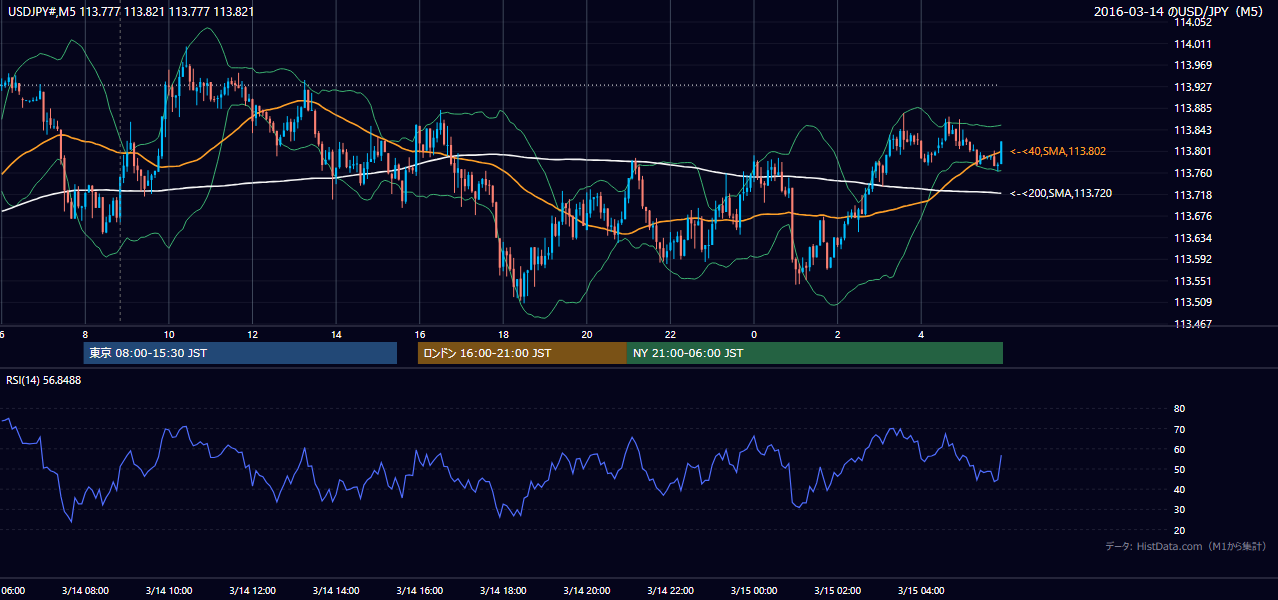Screen dimensions: 1278x600
Task: Click the 200 SMA 113.720 label
Action: [1061, 193]
